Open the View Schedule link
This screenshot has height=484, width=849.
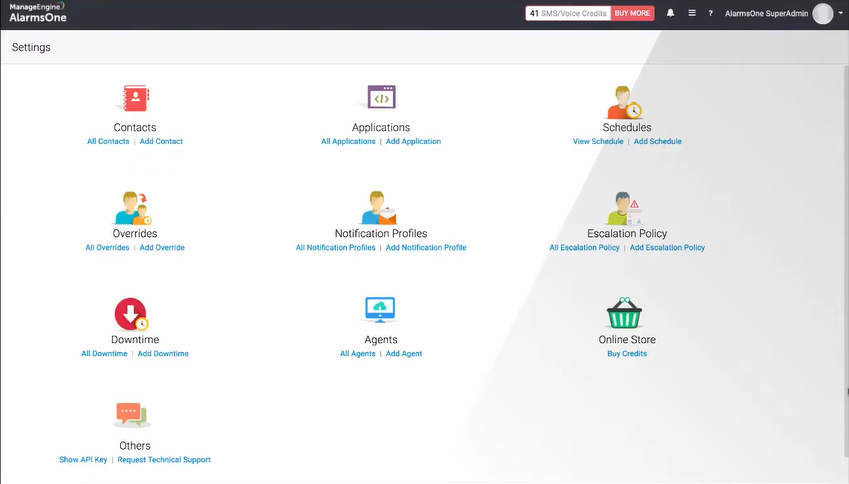coord(598,141)
